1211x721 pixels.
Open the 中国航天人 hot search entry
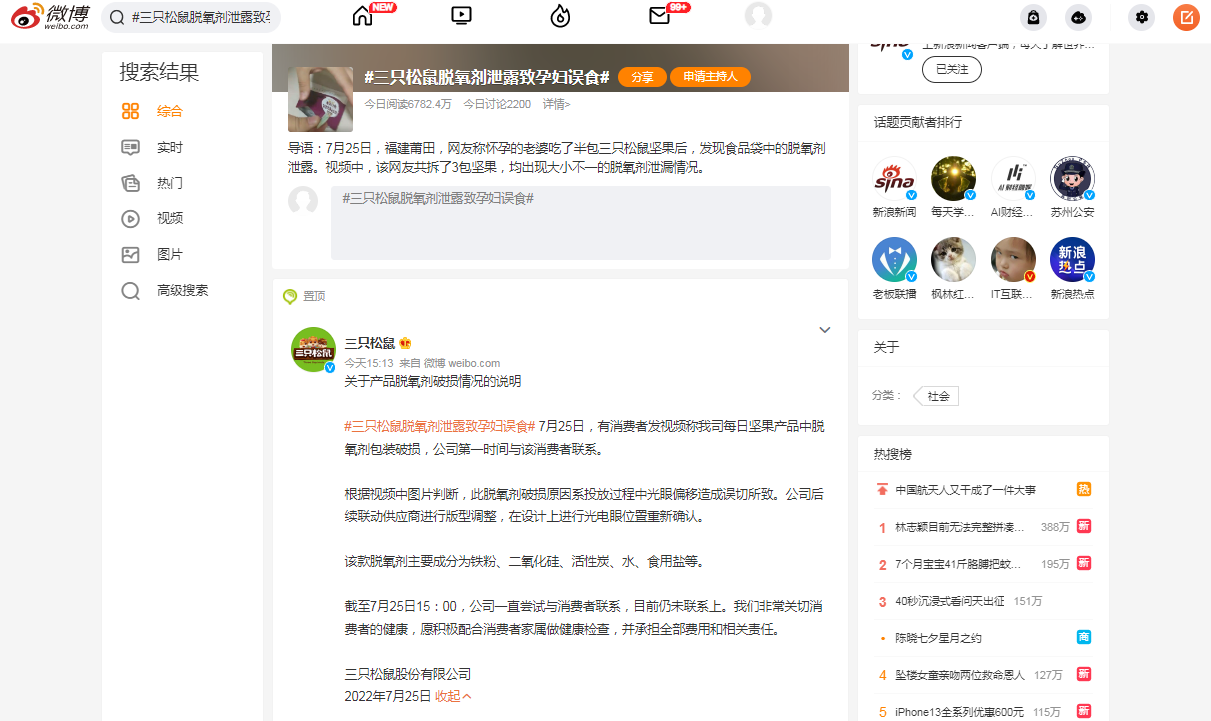965,490
